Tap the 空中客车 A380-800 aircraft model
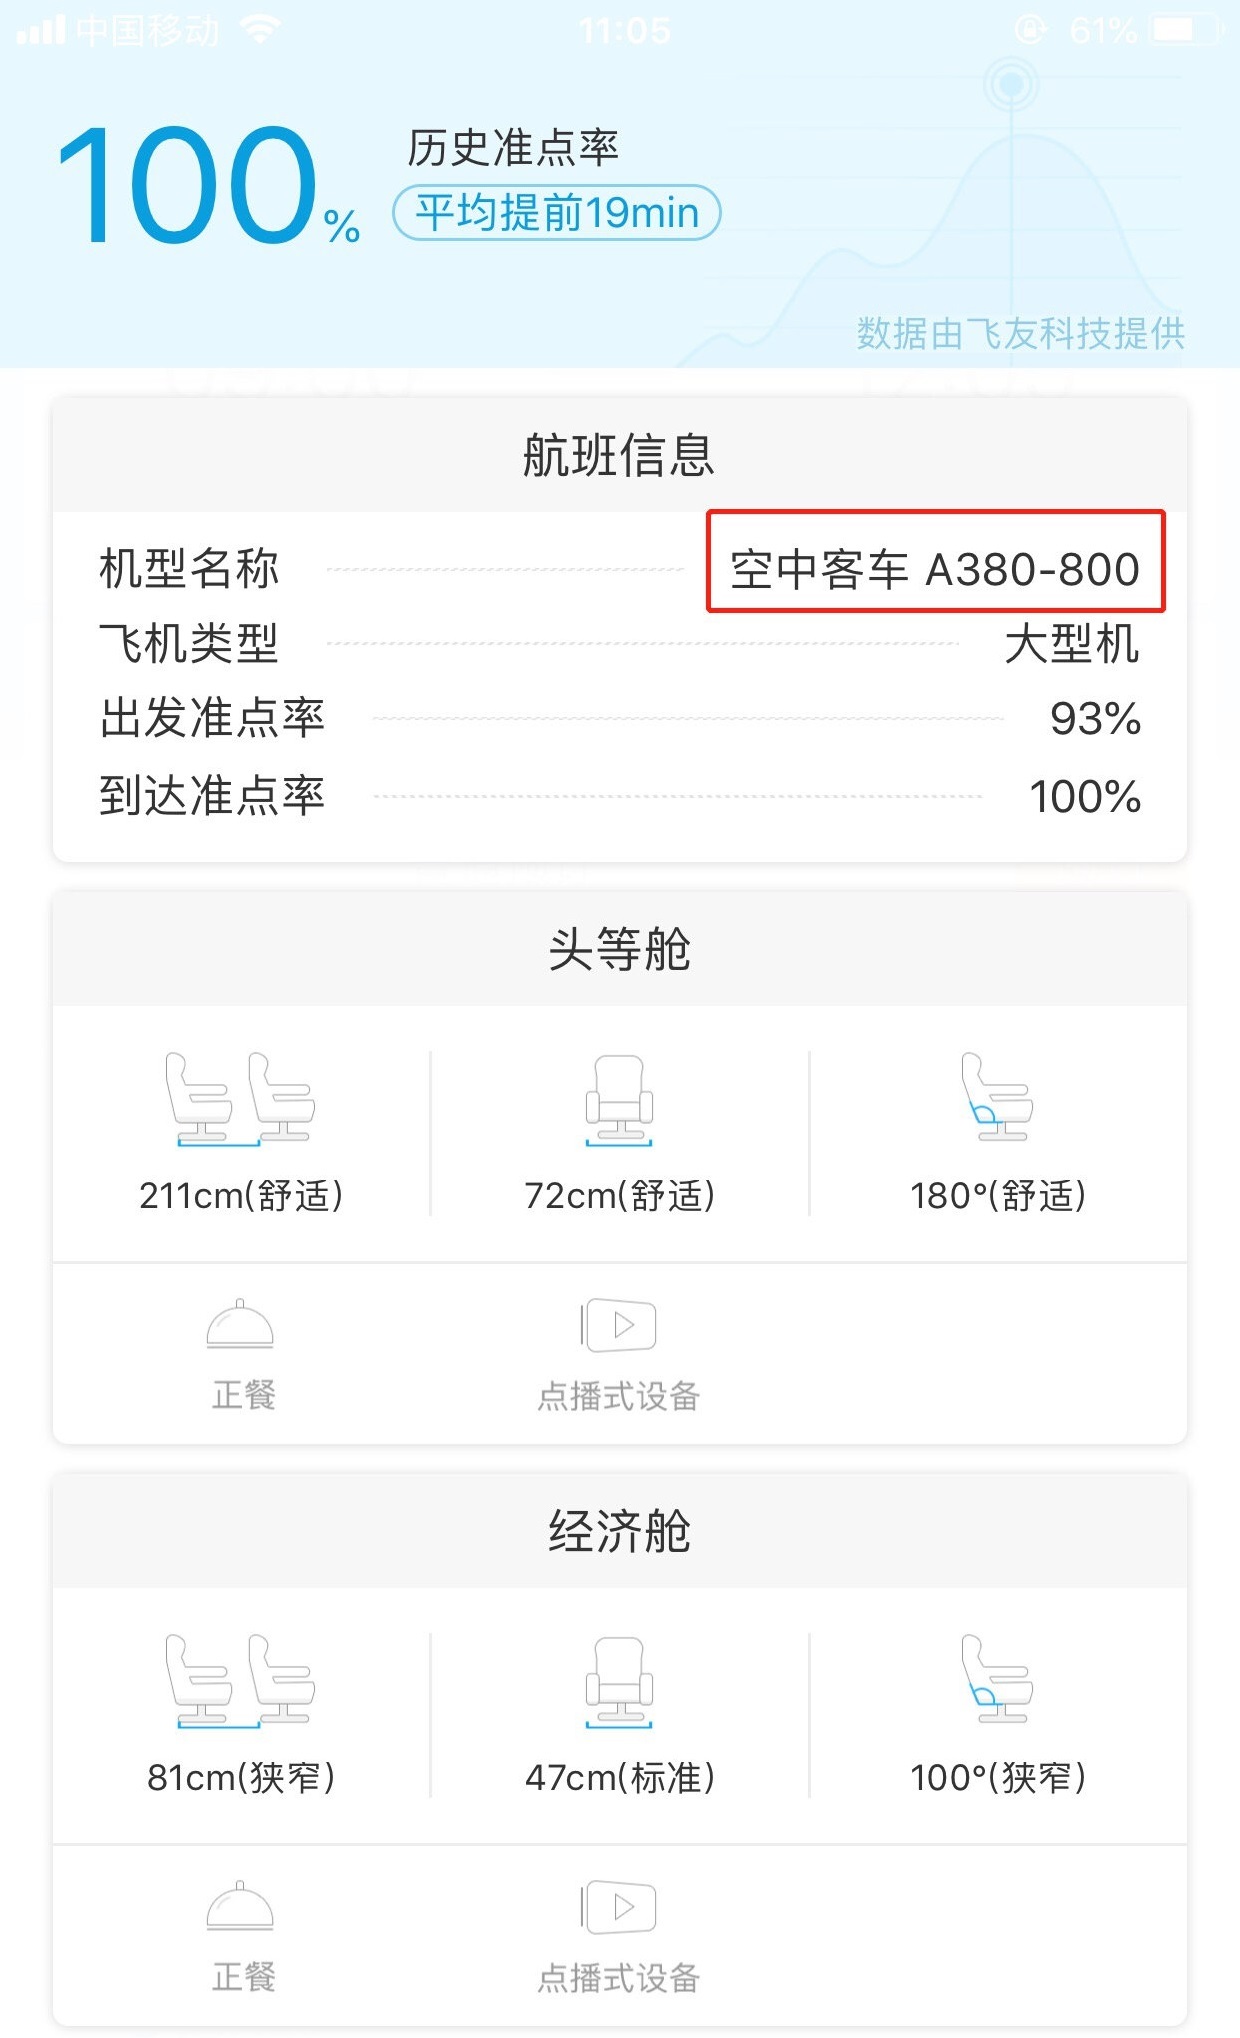 pyautogui.click(x=935, y=569)
